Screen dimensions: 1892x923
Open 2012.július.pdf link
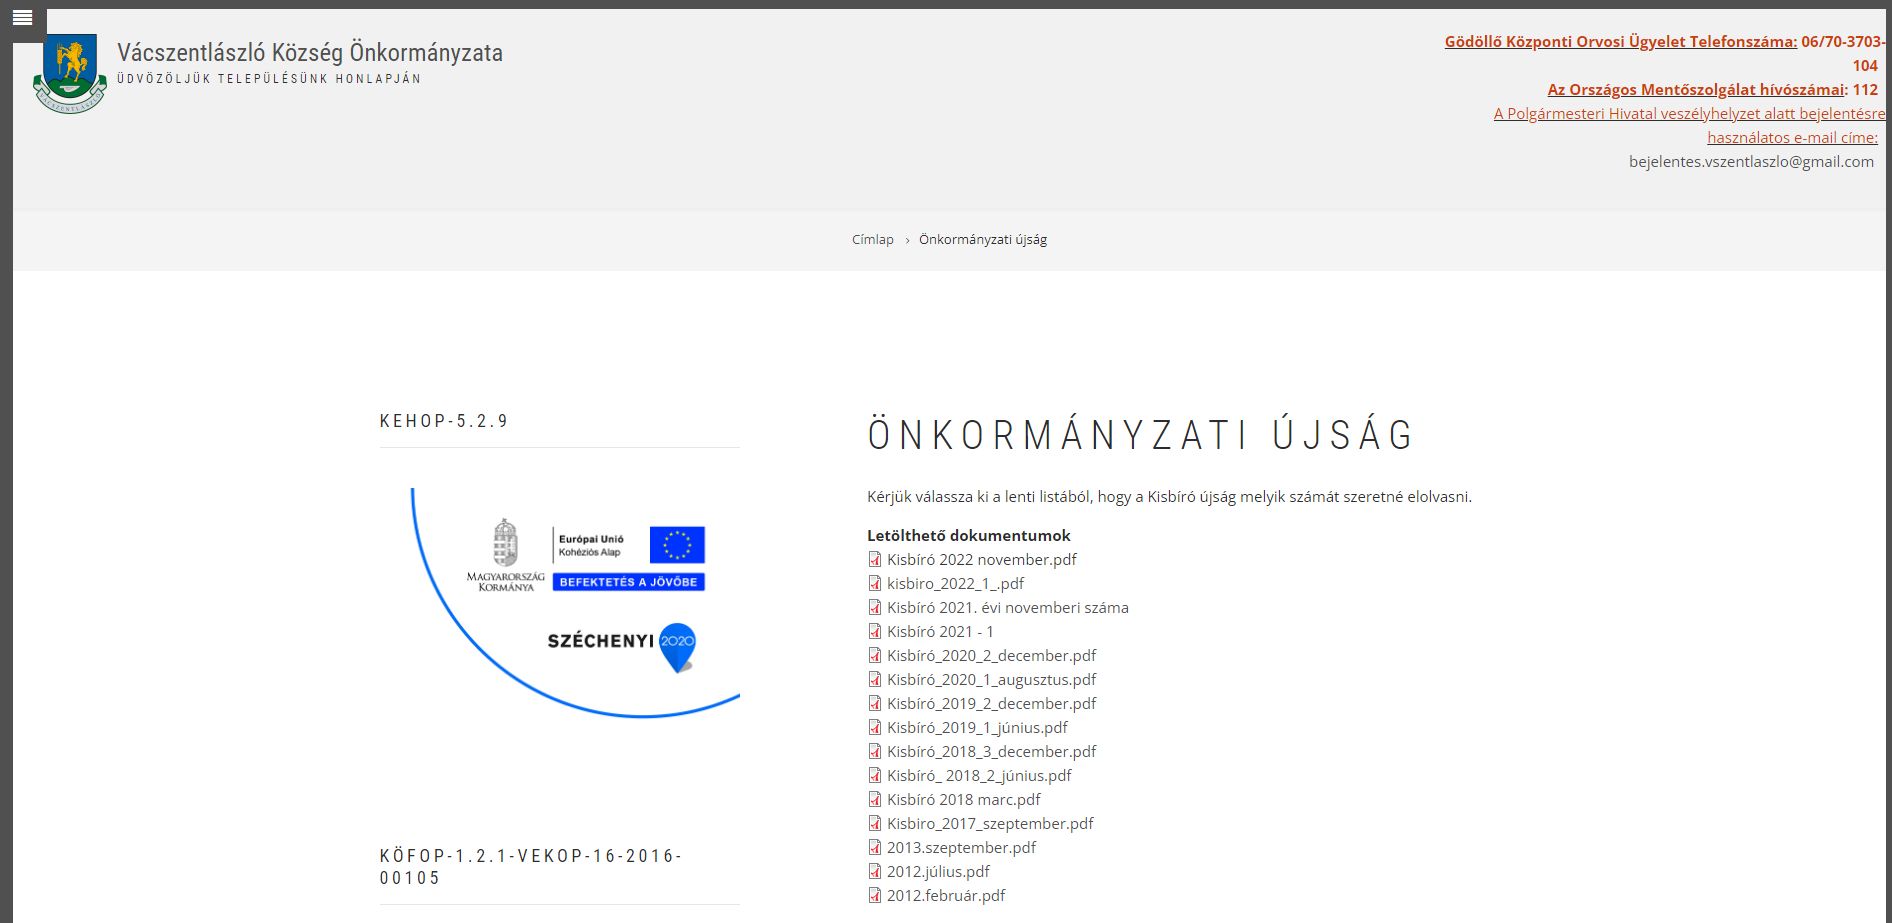(938, 871)
